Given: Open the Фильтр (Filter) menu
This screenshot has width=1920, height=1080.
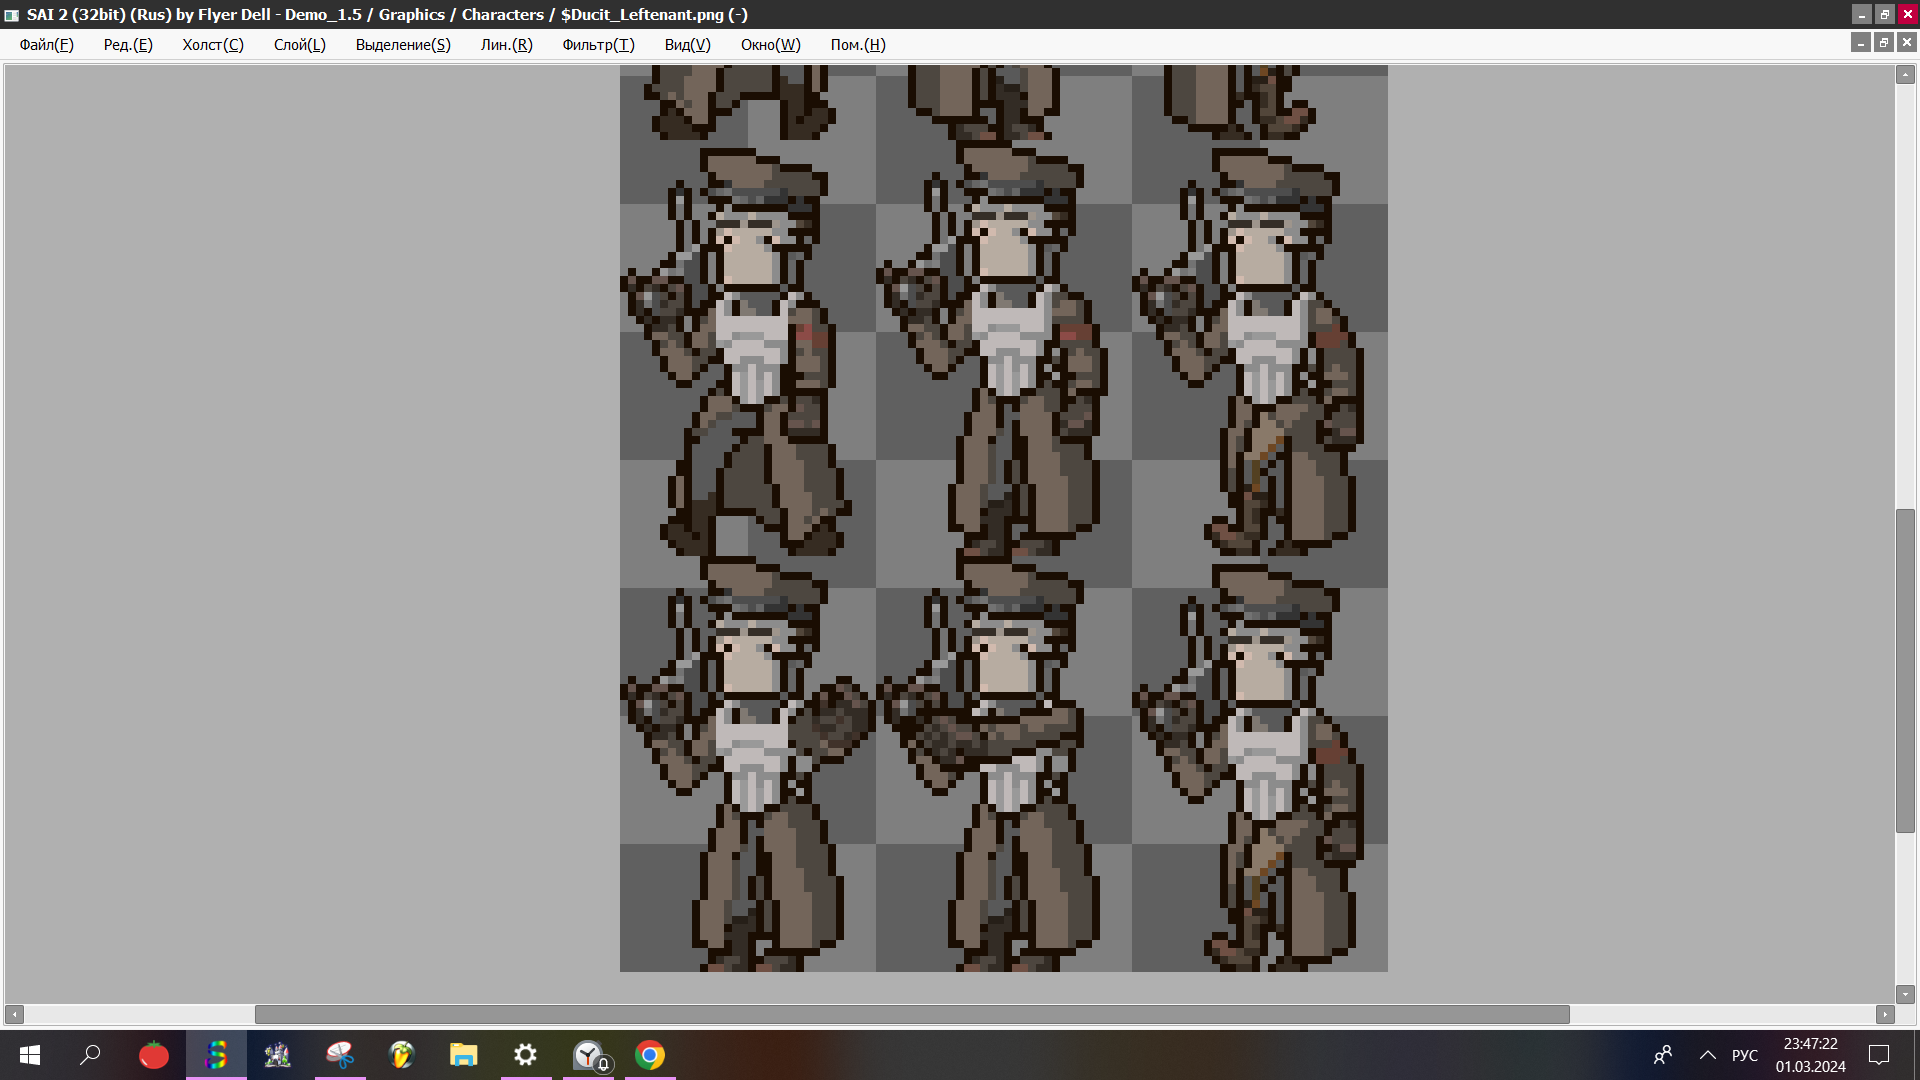Looking at the screenshot, I should (598, 45).
